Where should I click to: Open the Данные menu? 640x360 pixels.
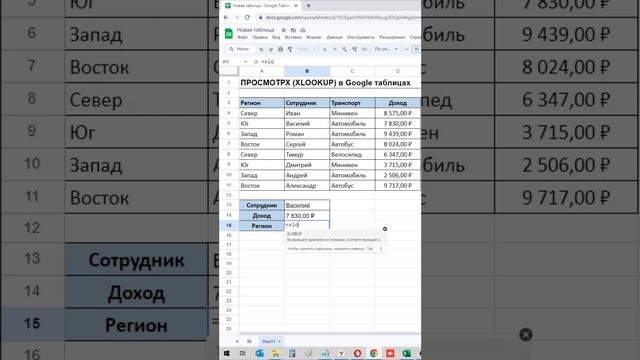click(x=335, y=38)
